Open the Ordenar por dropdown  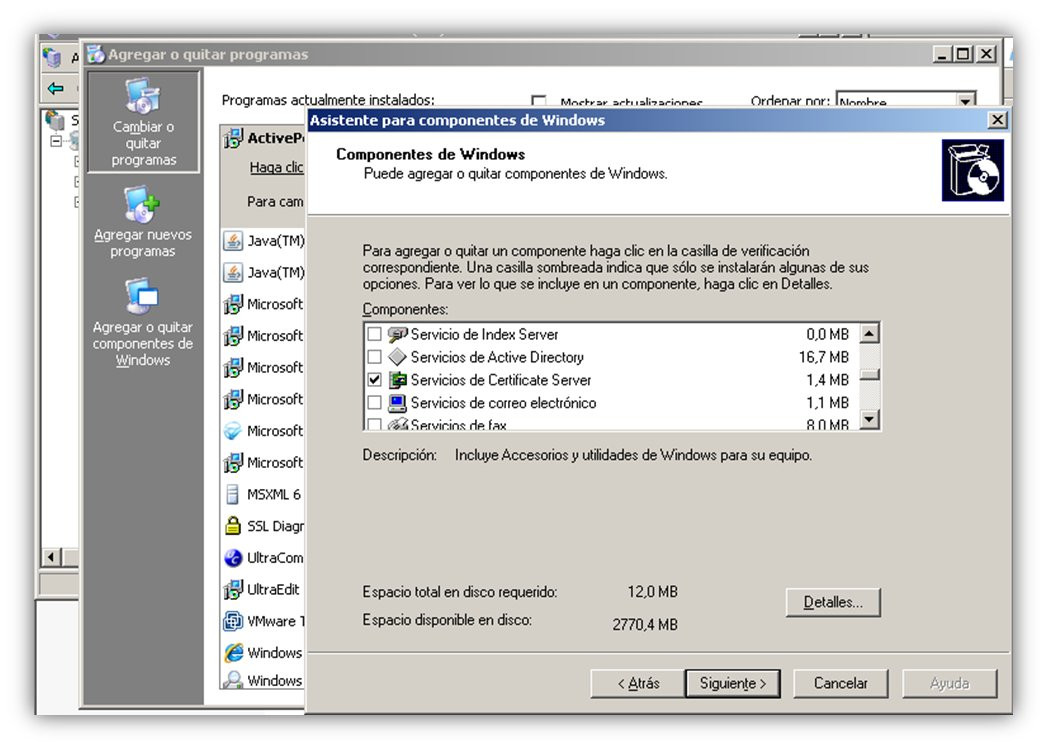coord(965,101)
